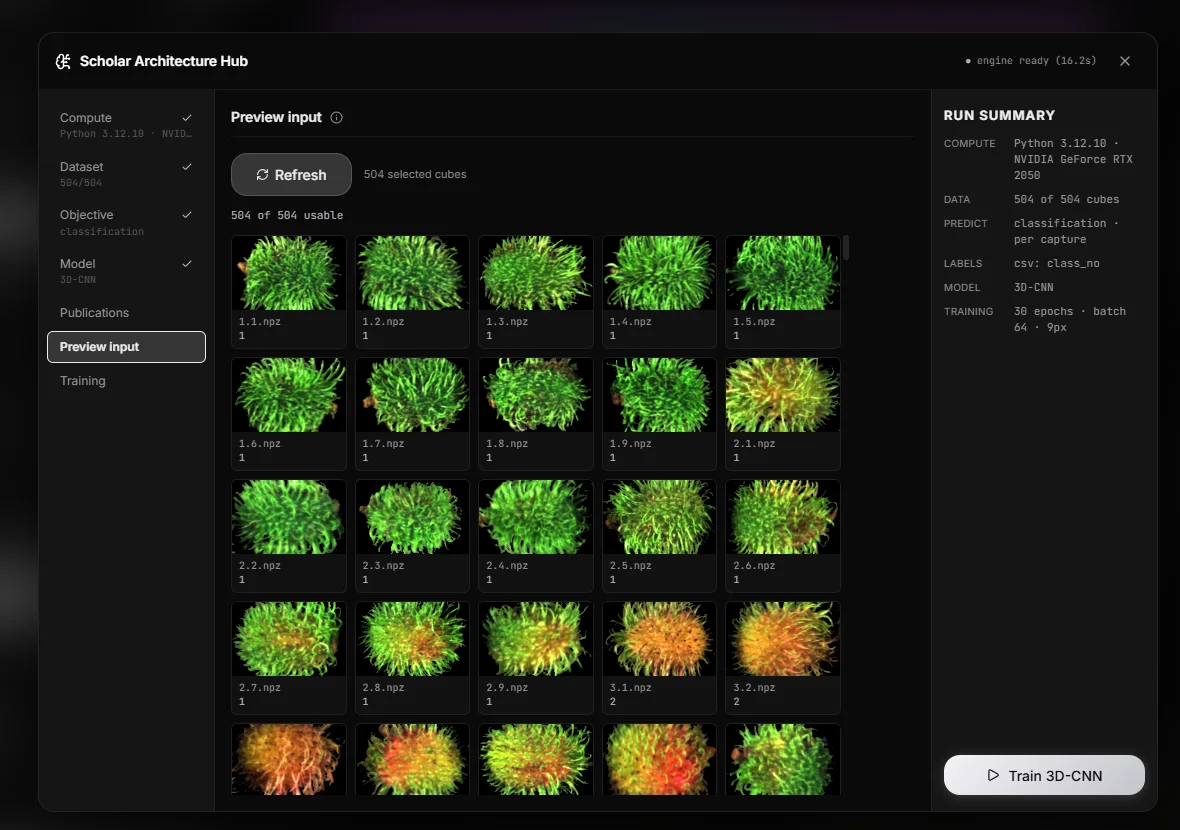Select the 3.1.npz orange cube thumbnail
The image size is (1180, 830).
[x=659, y=638]
